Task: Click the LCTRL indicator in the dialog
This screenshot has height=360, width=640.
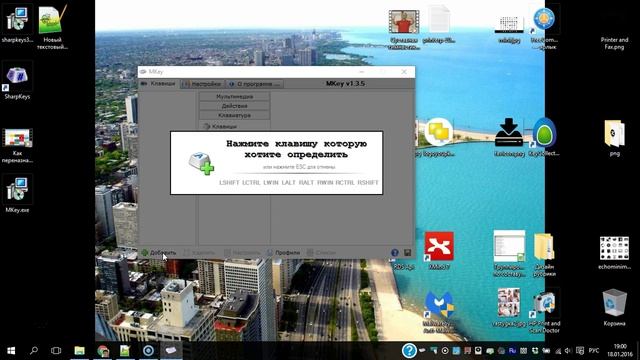Action: 251,182
